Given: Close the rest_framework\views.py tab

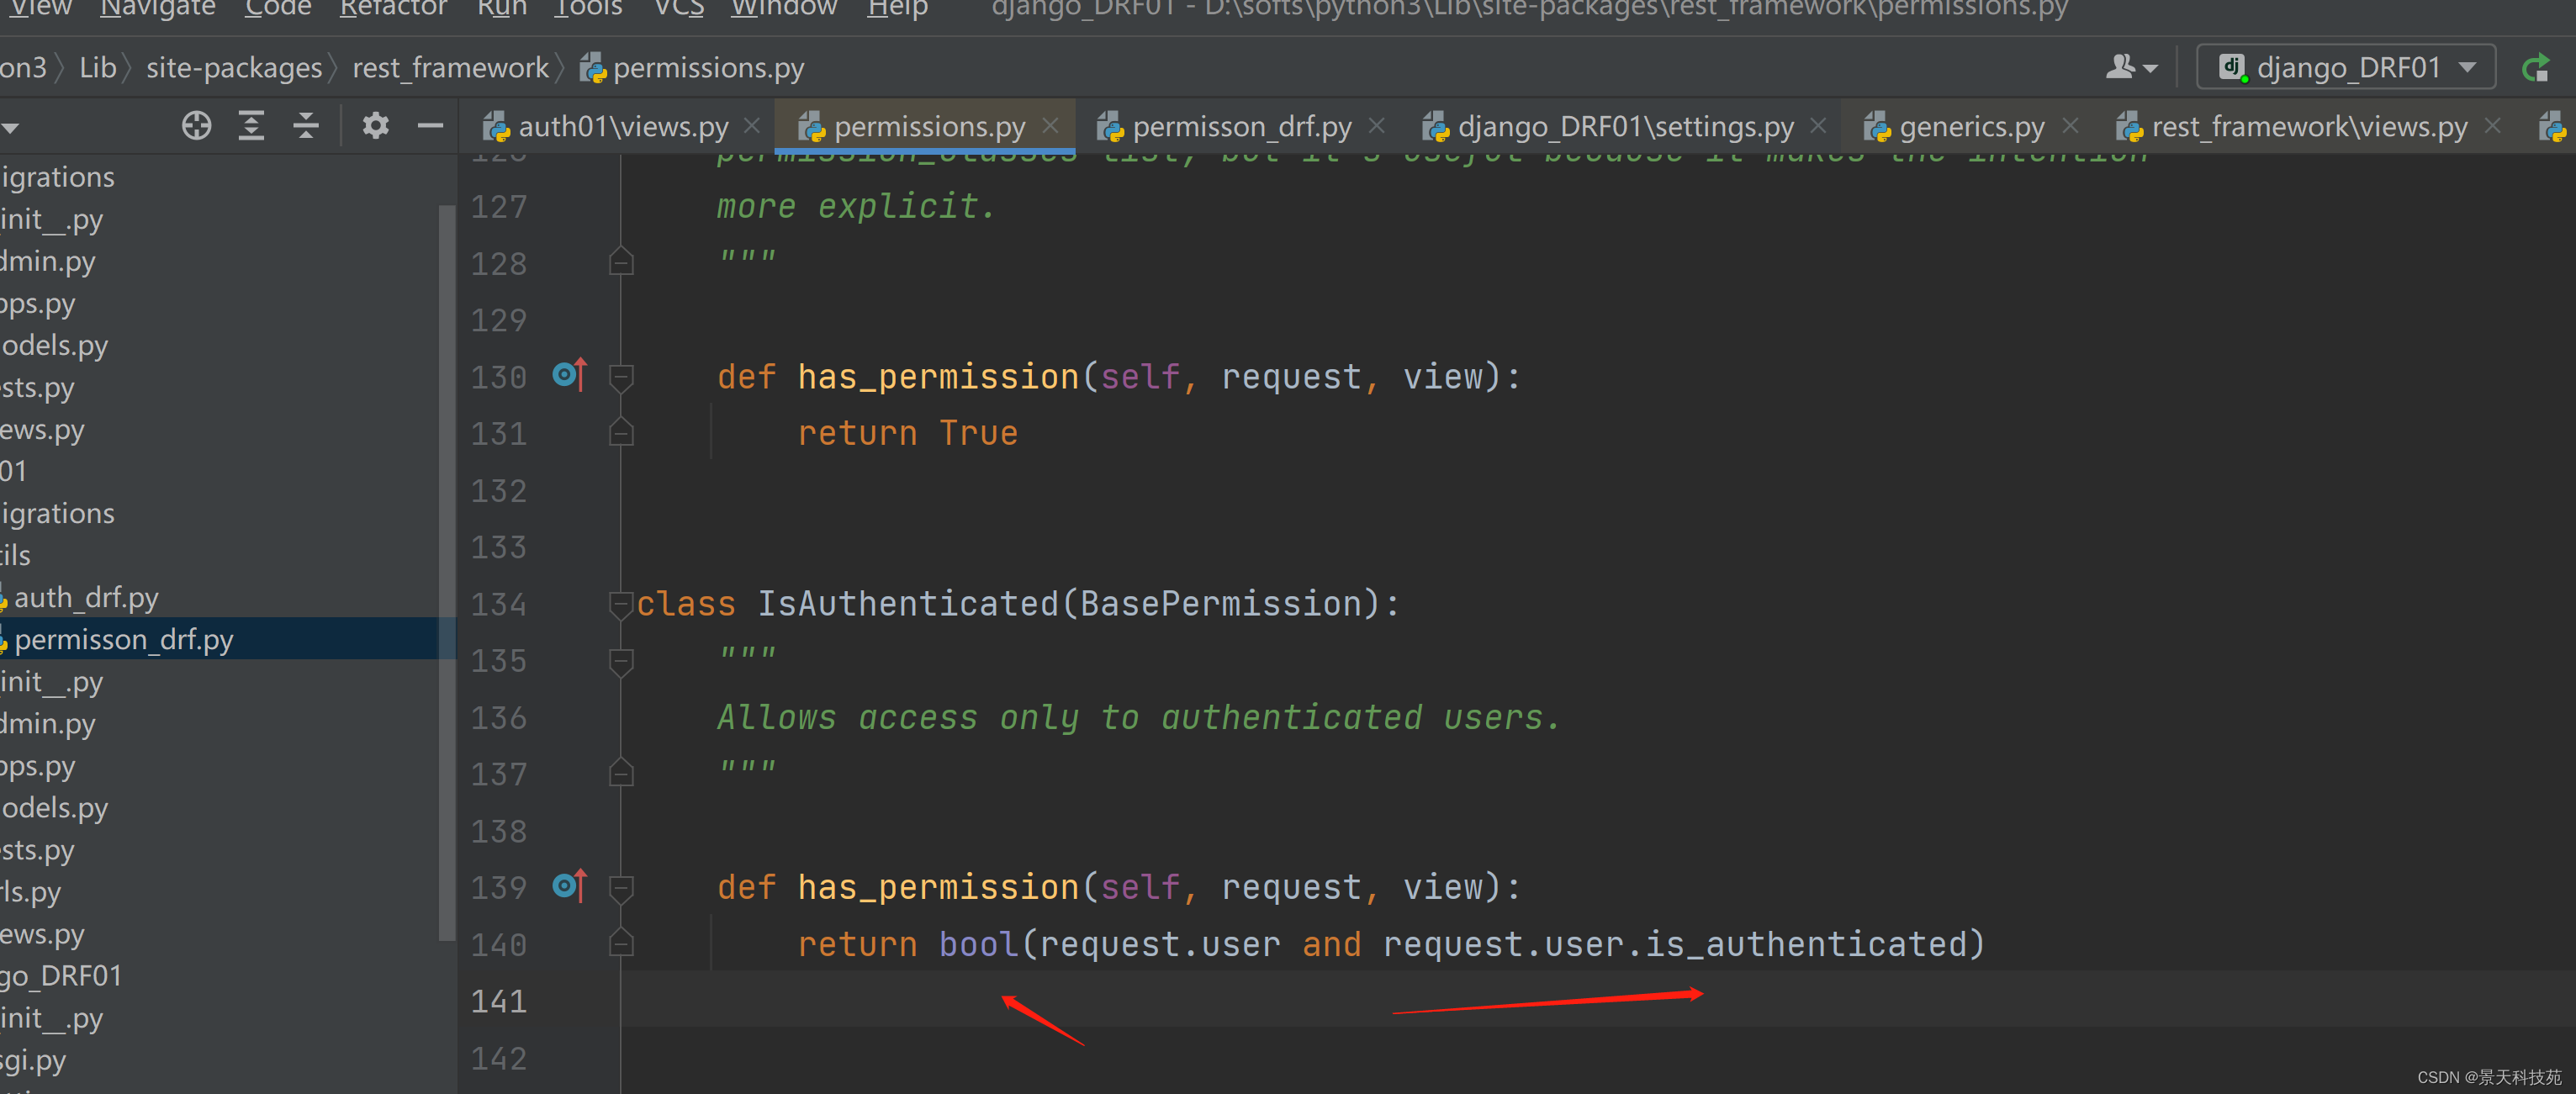Looking at the screenshot, I should pyautogui.click(x=2493, y=126).
